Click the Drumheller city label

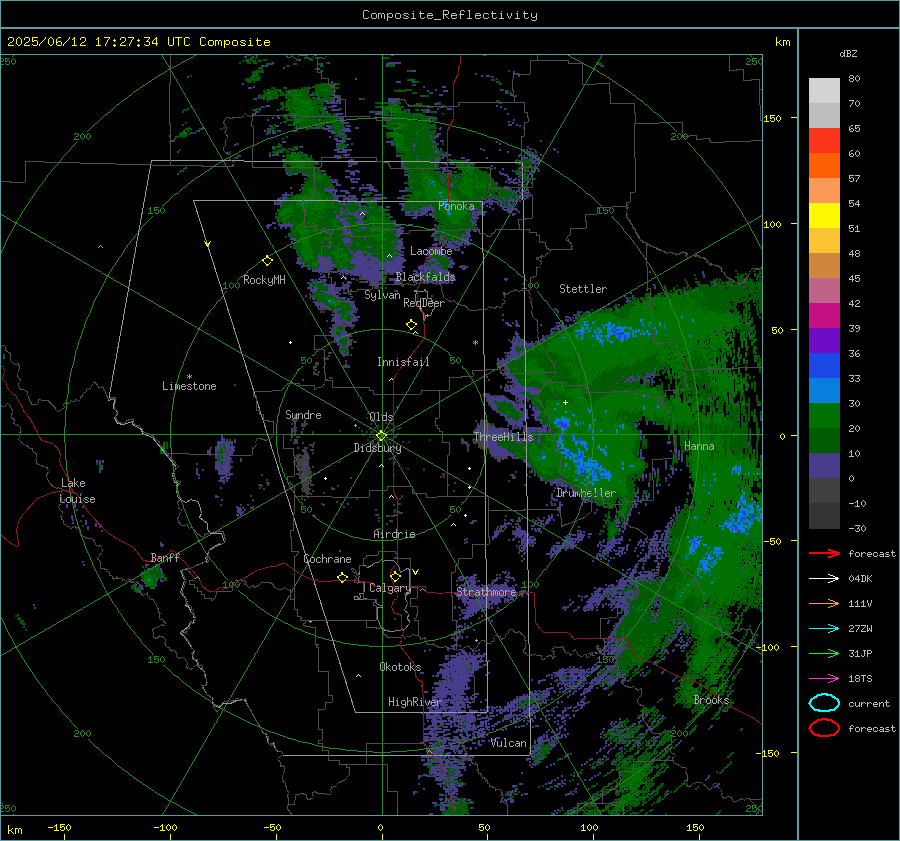(585, 493)
